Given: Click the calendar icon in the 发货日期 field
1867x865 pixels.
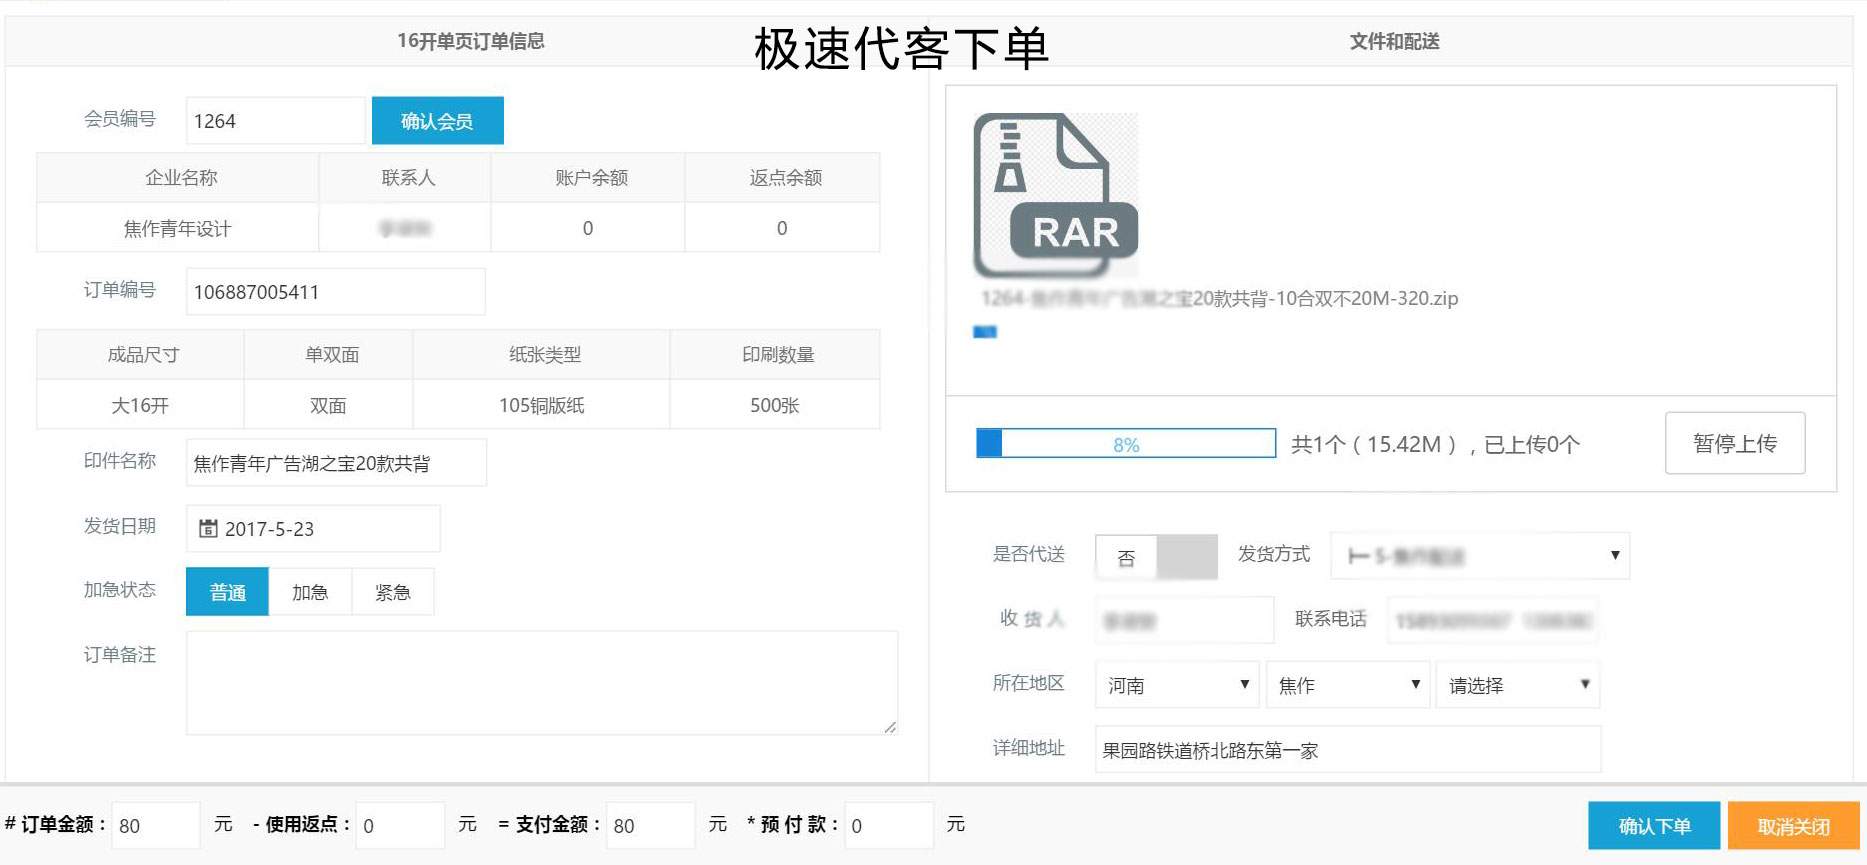Looking at the screenshot, I should point(208,529).
